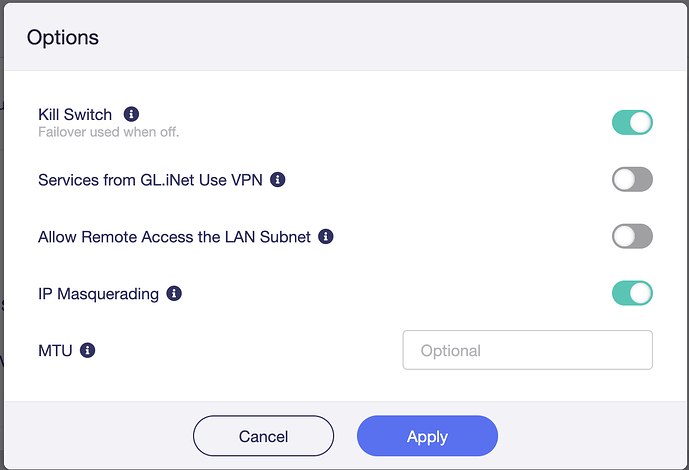
Task: Click the info icon beside Kill Switch
Action: click(131, 114)
